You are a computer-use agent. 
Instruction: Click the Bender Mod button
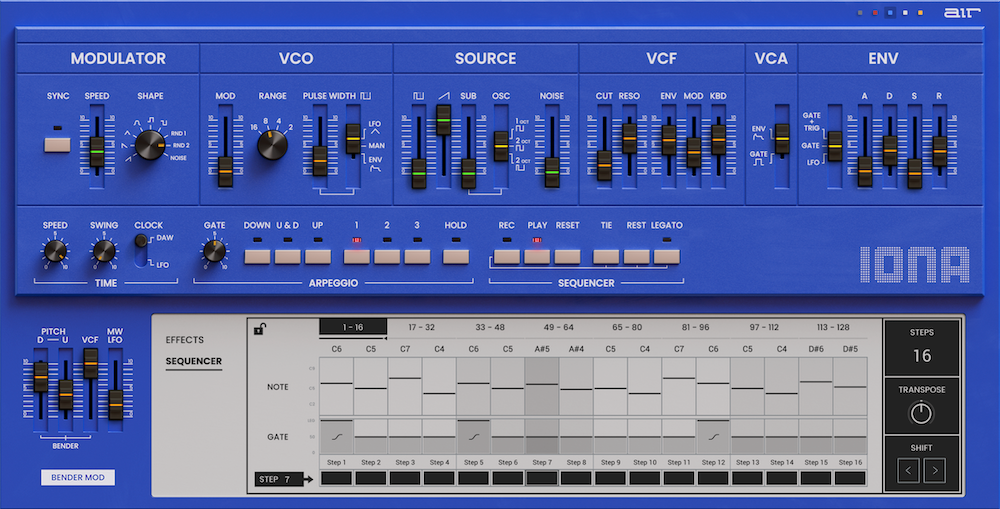point(78,478)
